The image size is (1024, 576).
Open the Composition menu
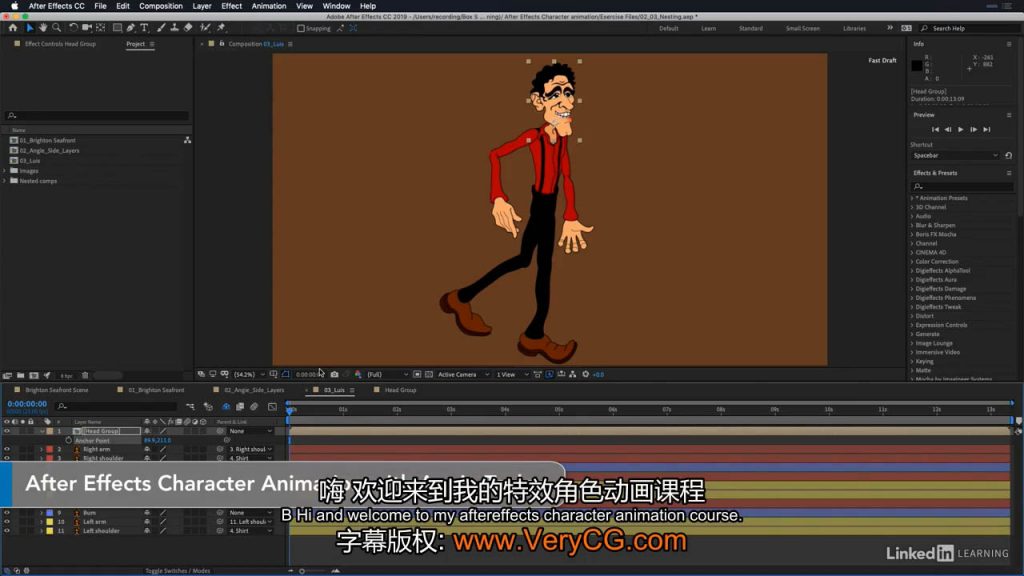161,6
